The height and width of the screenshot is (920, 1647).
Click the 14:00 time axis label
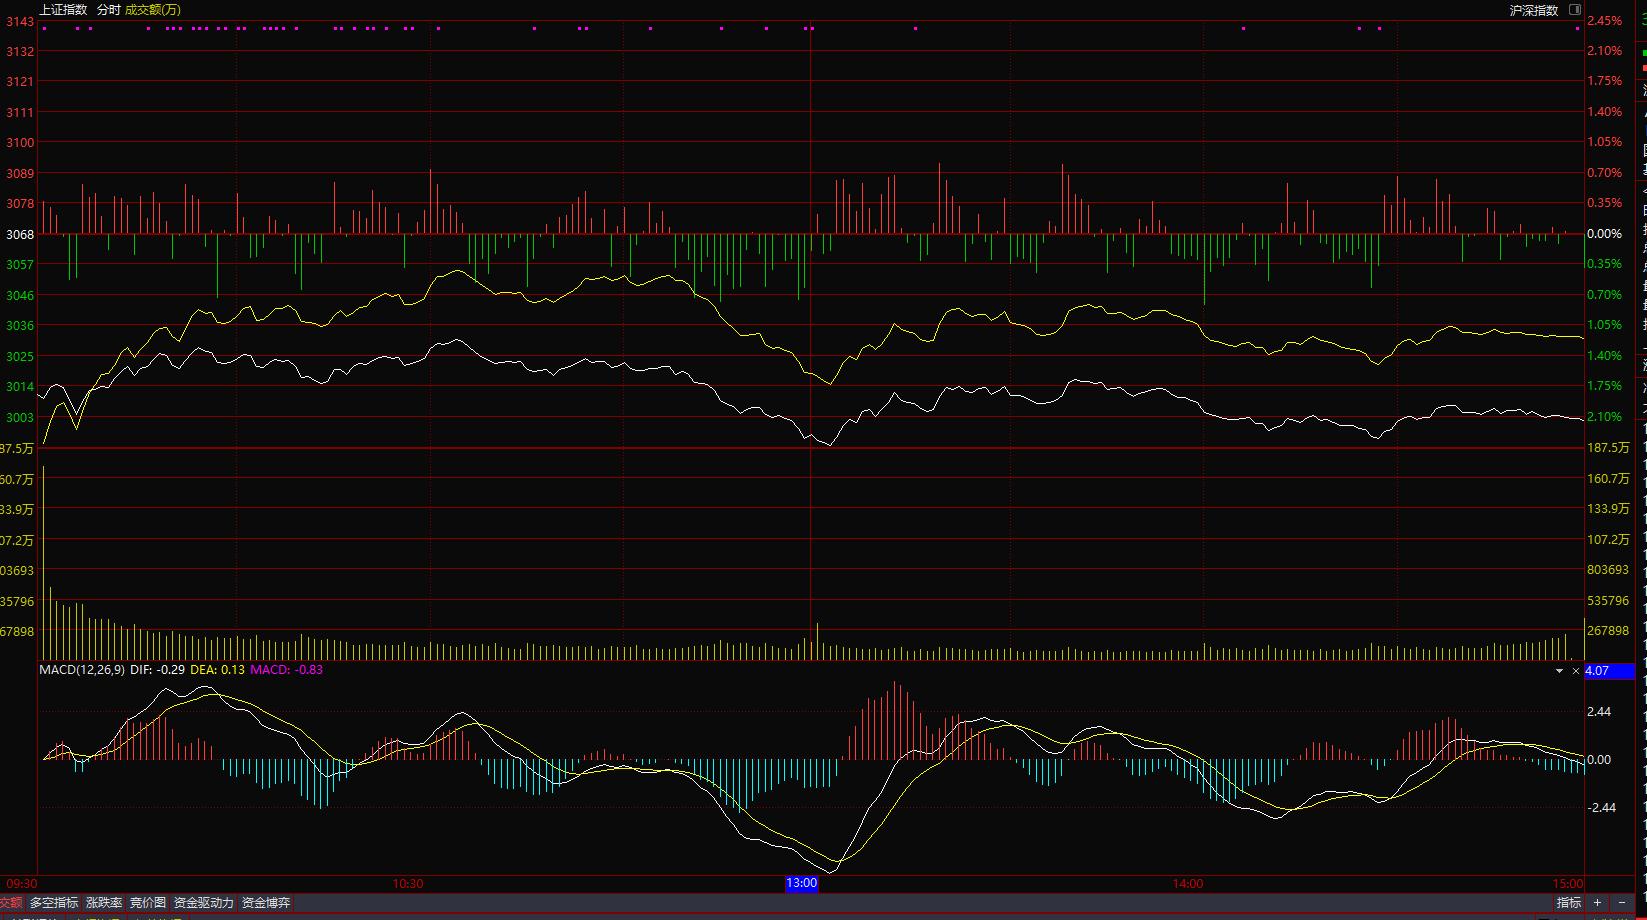coord(1188,884)
